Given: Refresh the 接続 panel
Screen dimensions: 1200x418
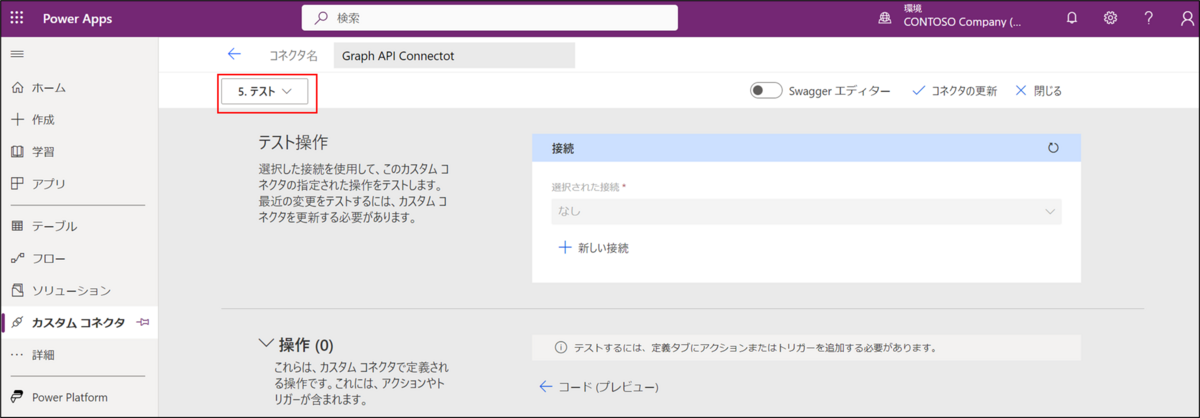Looking at the screenshot, I should point(1053,148).
